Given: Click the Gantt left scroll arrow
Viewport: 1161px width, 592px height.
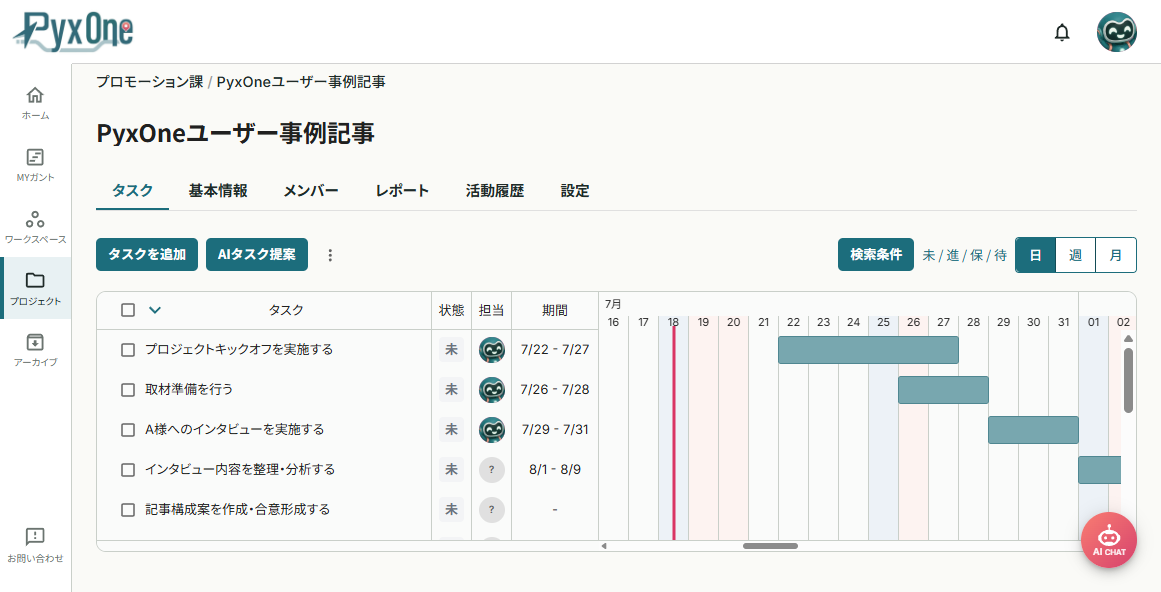Looking at the screenshot, I should coord(604,546).
